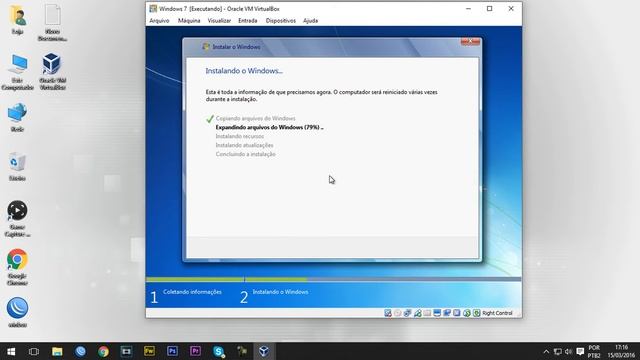Click the Instalando atualizações step
Screen dimensions: 640x360
(x=244, y=145)
